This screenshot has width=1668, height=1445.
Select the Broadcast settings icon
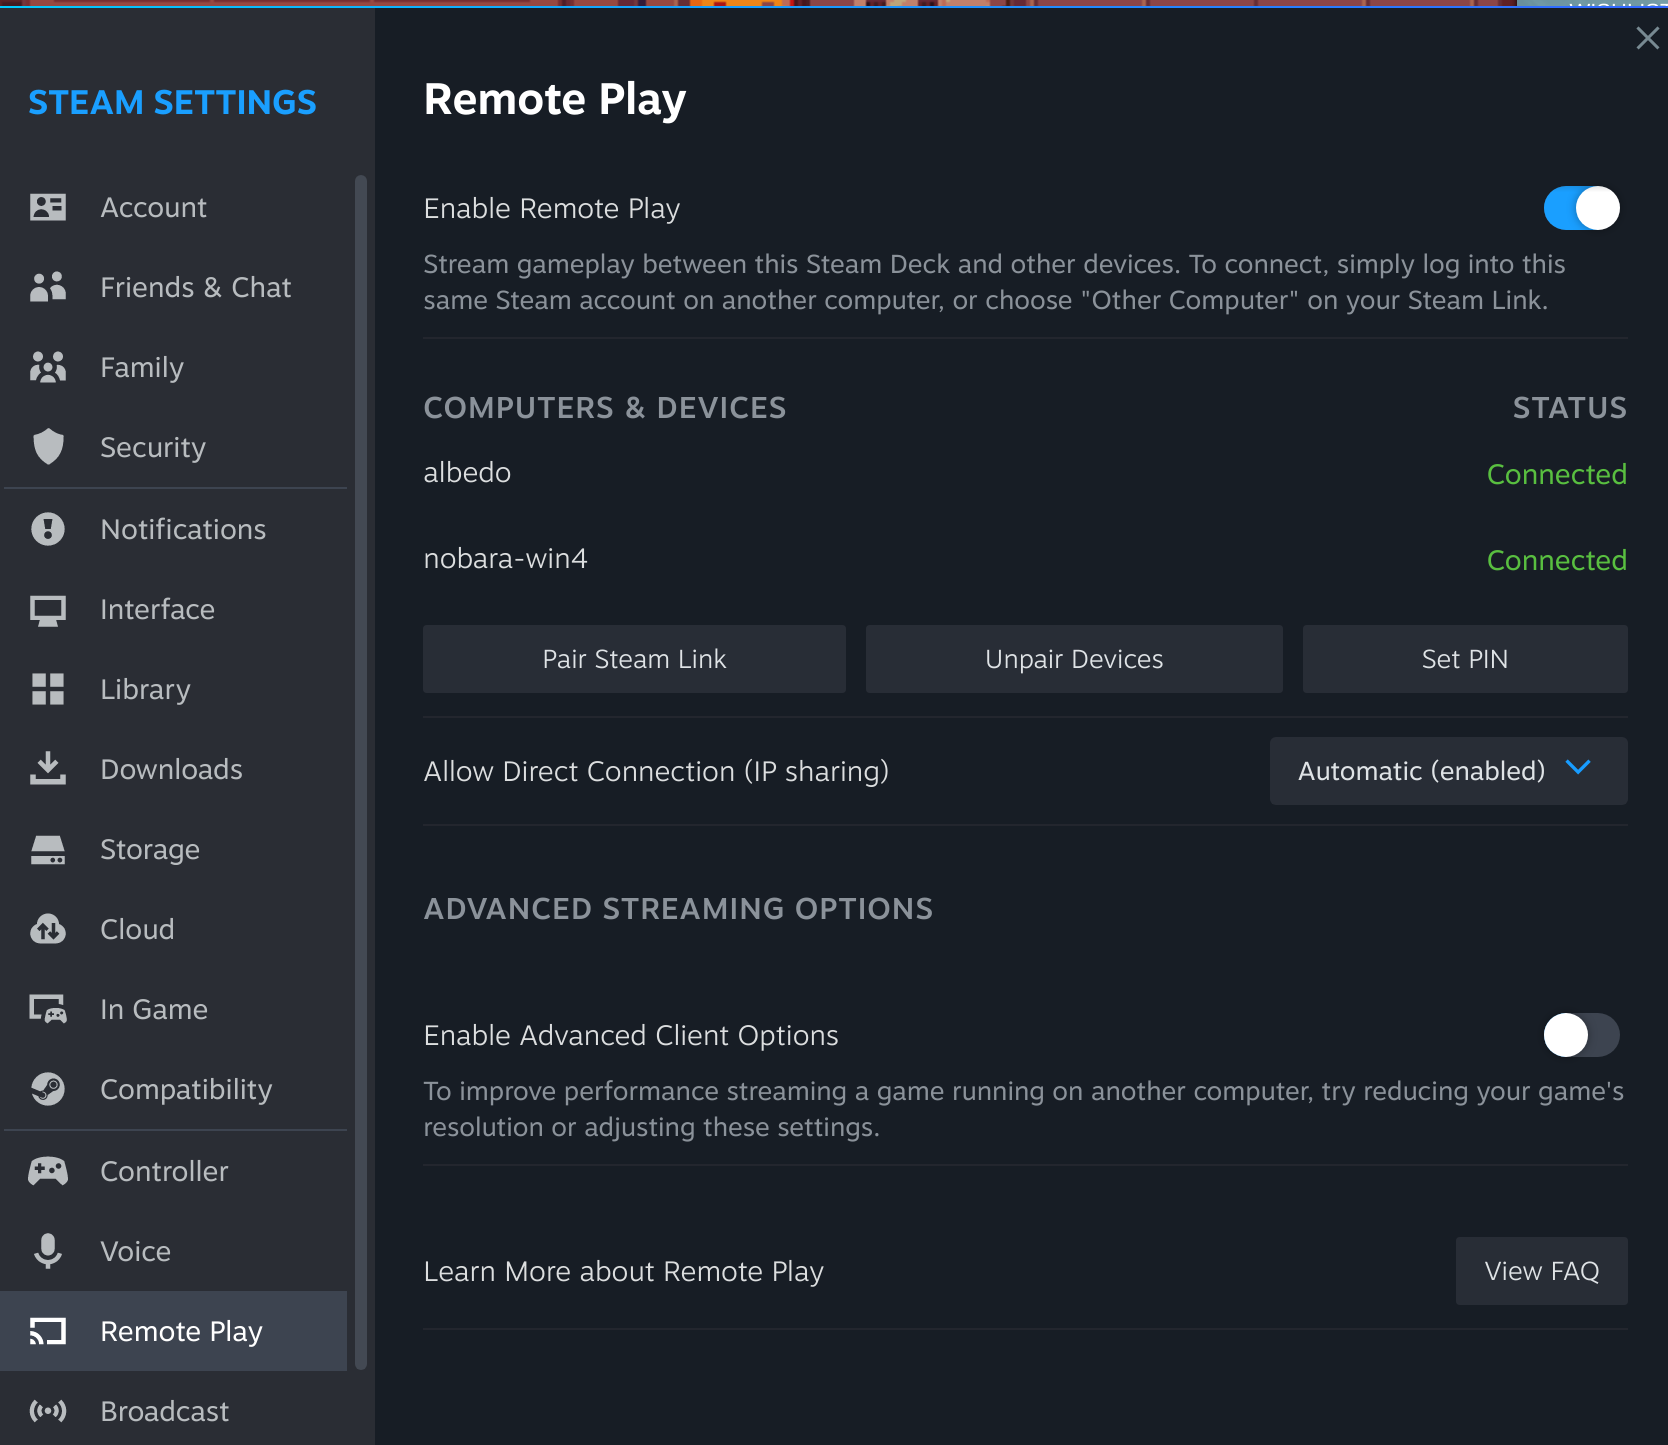coord(47,1411)
